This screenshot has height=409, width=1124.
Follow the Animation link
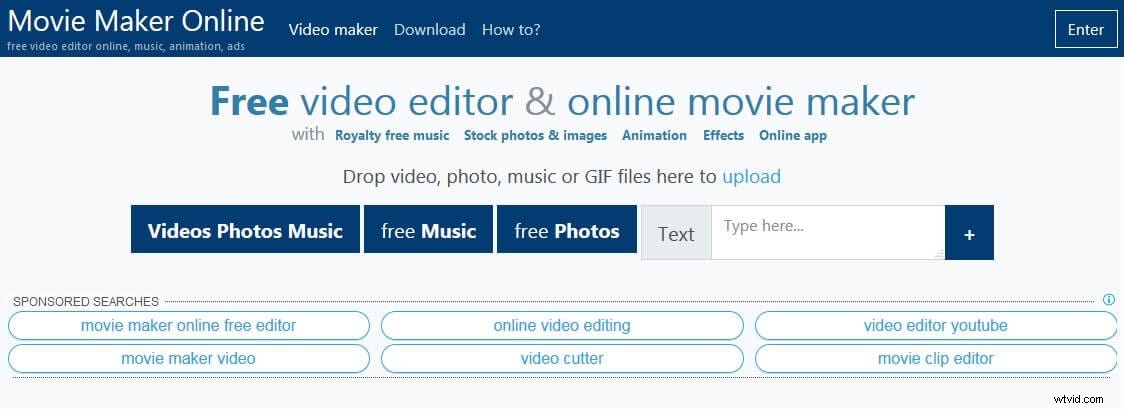click(654, 135)
